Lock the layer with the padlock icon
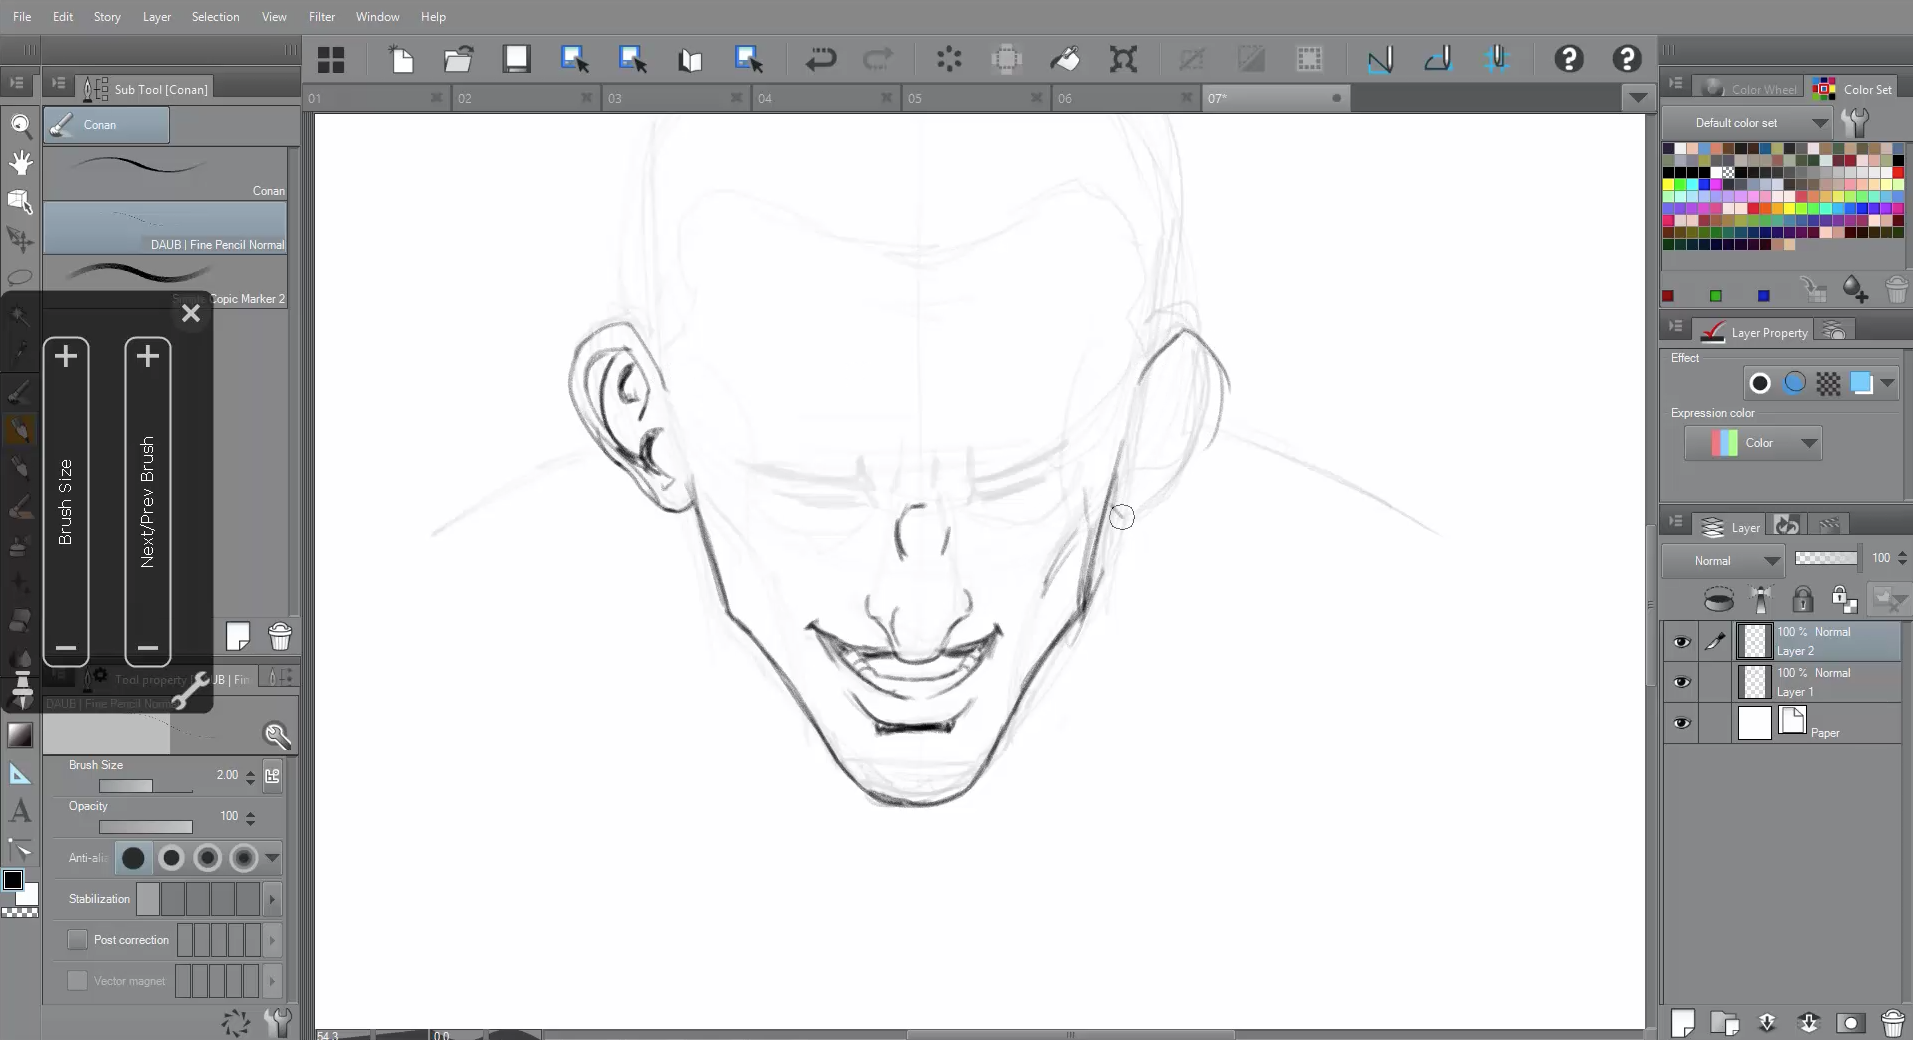The image size is (1913, 1040). (1802, 599)
